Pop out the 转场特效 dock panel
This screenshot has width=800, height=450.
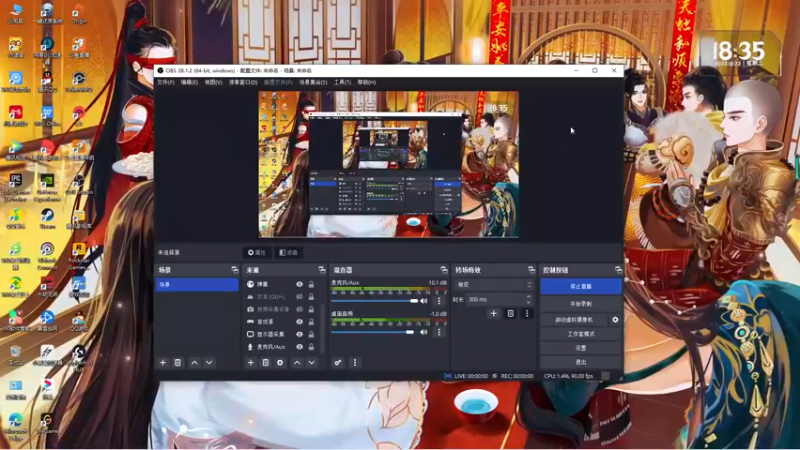click(x=531, y=270)
